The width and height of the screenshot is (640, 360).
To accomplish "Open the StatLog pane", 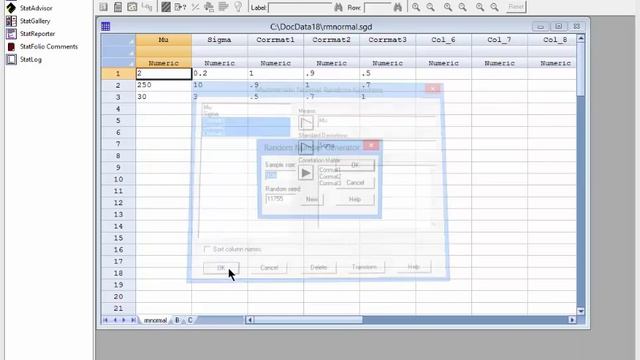I will click(24, 60).
